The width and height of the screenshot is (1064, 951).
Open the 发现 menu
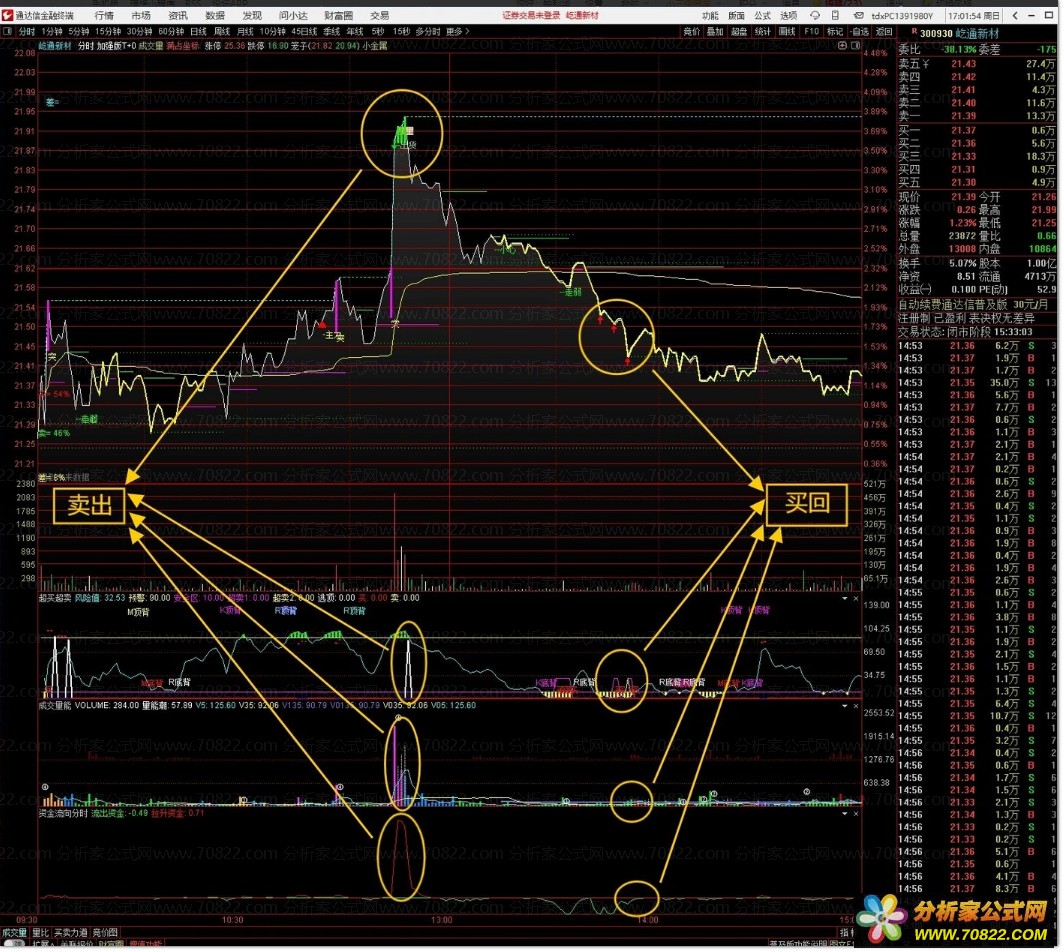click(252, 15)
